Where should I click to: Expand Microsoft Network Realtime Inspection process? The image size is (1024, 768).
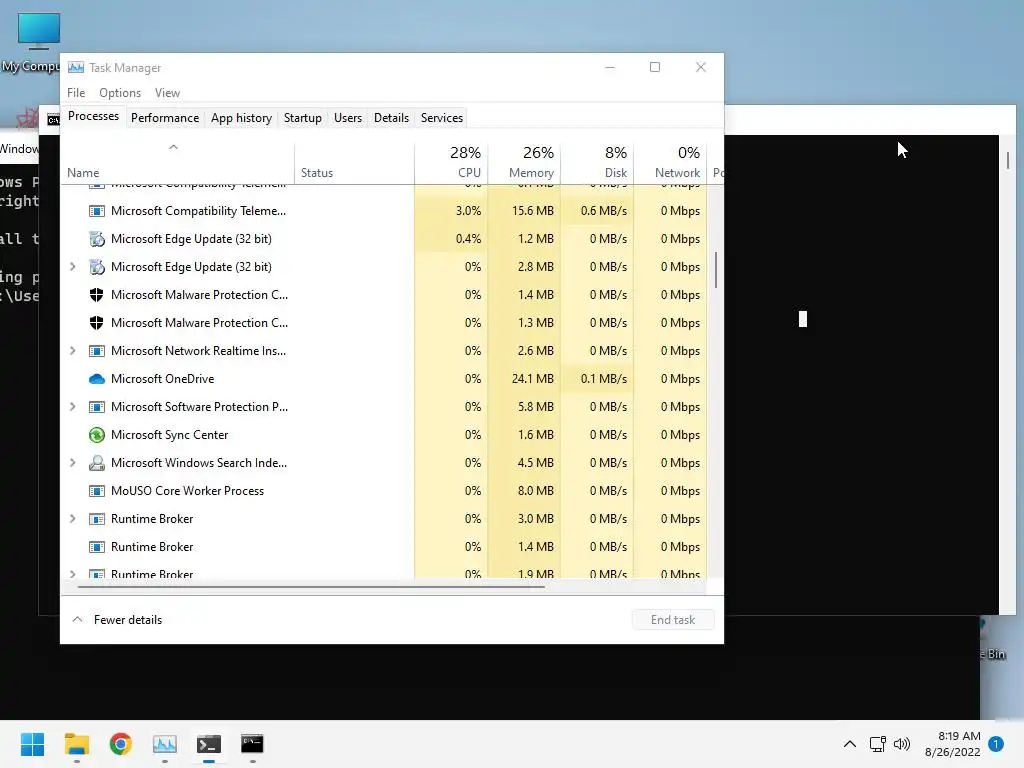tap(72, 351)
